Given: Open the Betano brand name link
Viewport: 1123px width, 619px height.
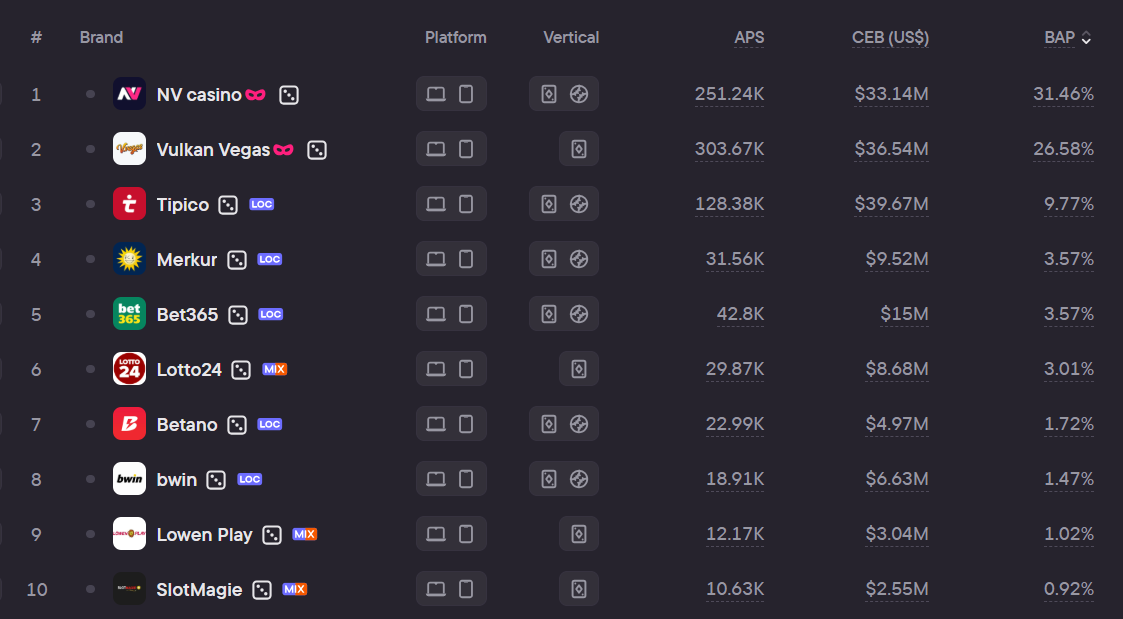Looking at the screenshot, I should pos(187,424).
